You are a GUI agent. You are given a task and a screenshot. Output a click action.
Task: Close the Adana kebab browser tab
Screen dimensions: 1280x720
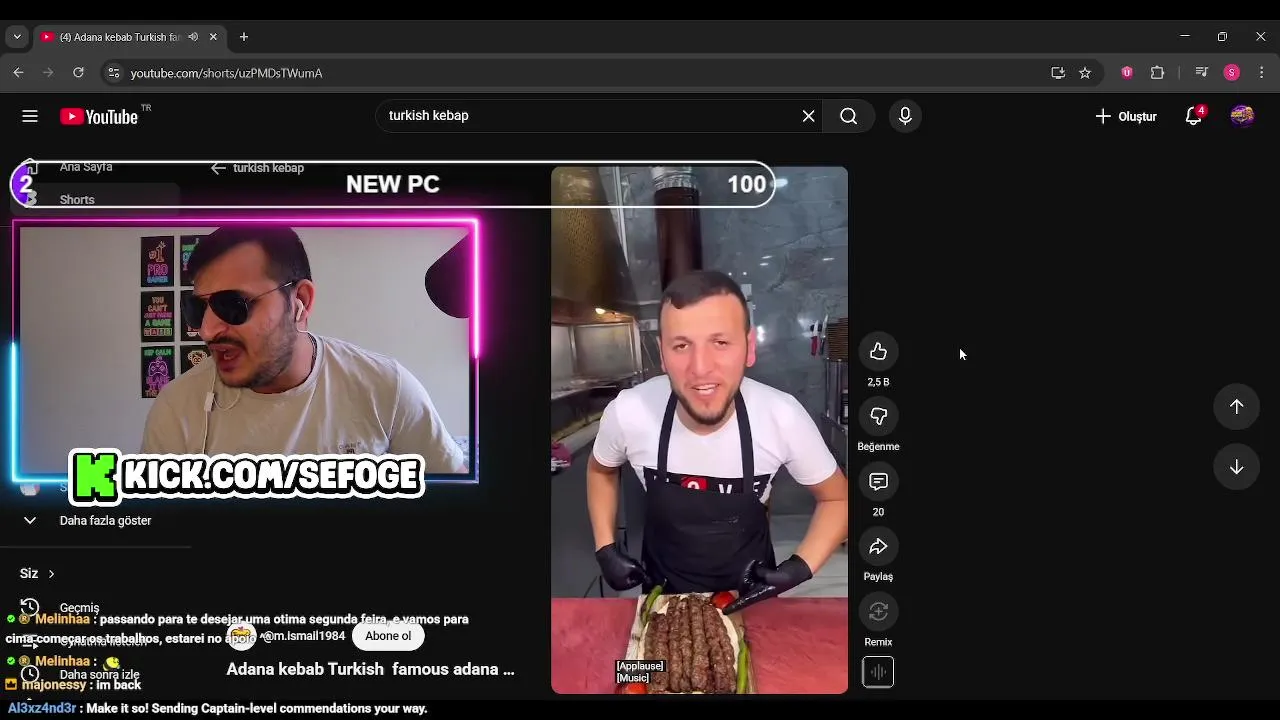tap(213, 37)
